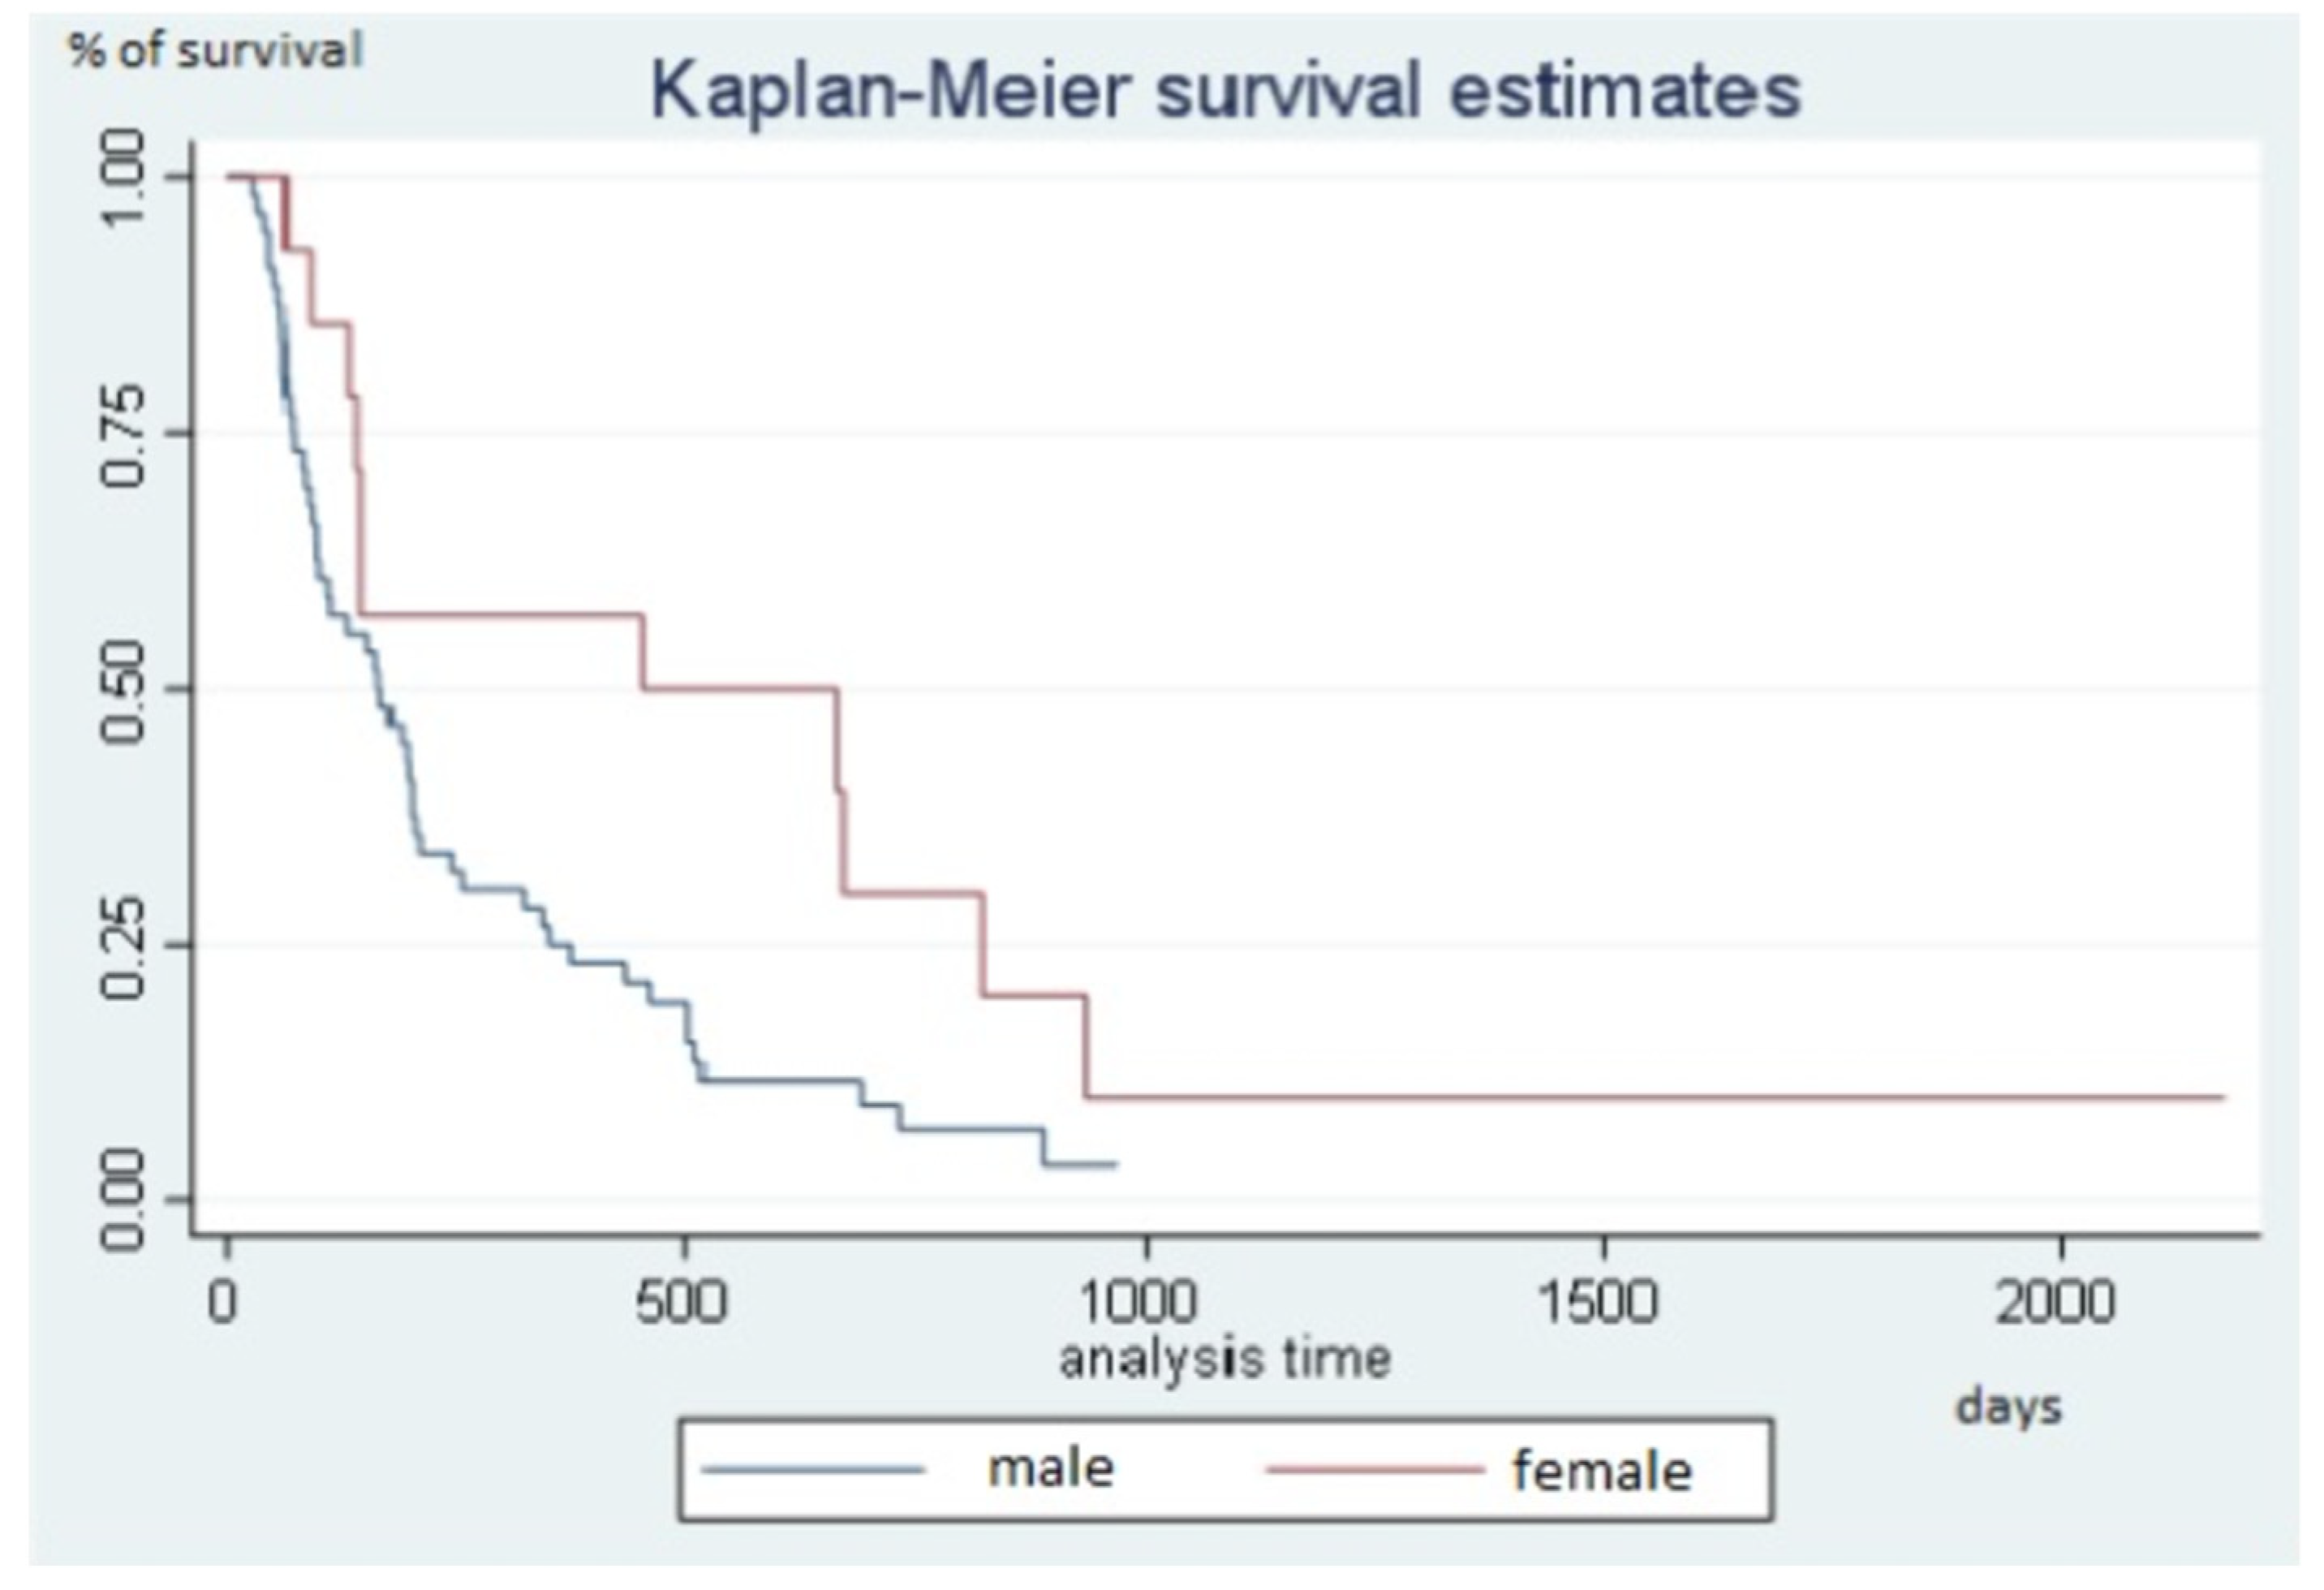
Task: Select the 2000 x-axis tick label
Action: tap(2058, 1303)
